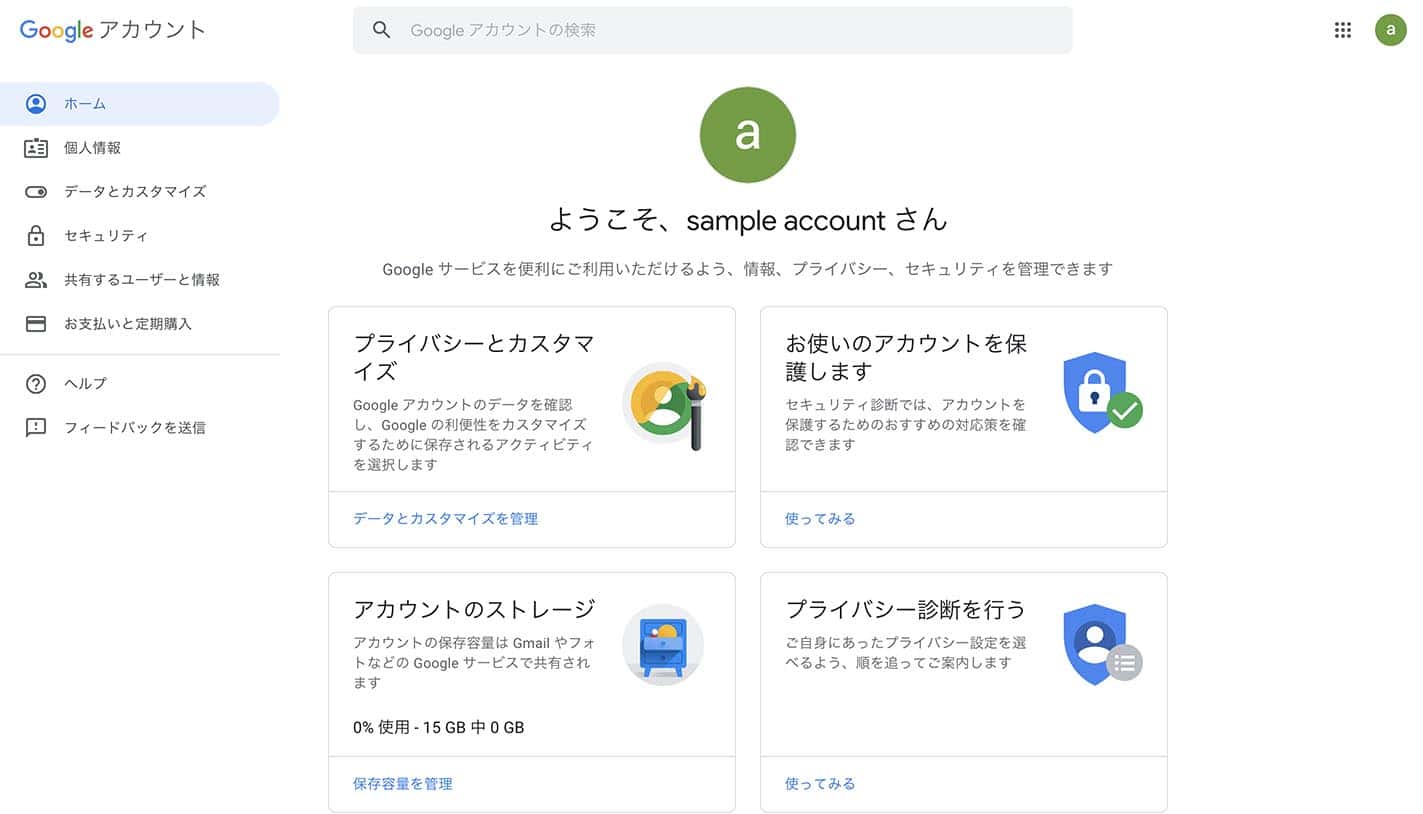1423x814 pixels.
Task: Click the 0% 使用 - 15 GB 中 0 GB text
Action: 439,728
